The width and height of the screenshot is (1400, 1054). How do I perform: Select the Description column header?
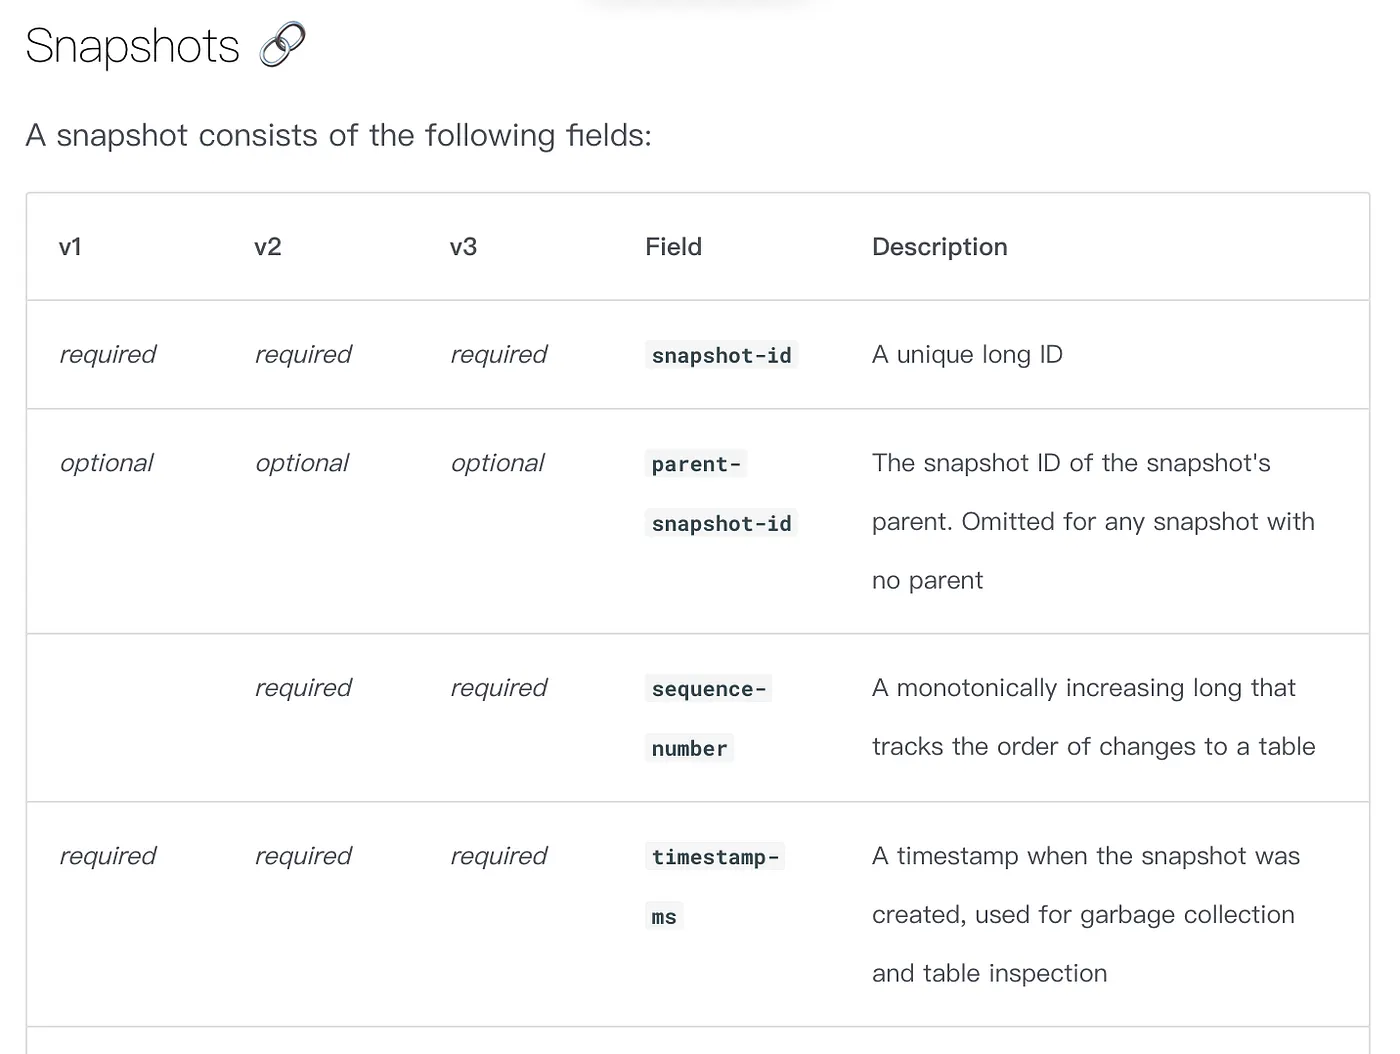click(939, 247)
